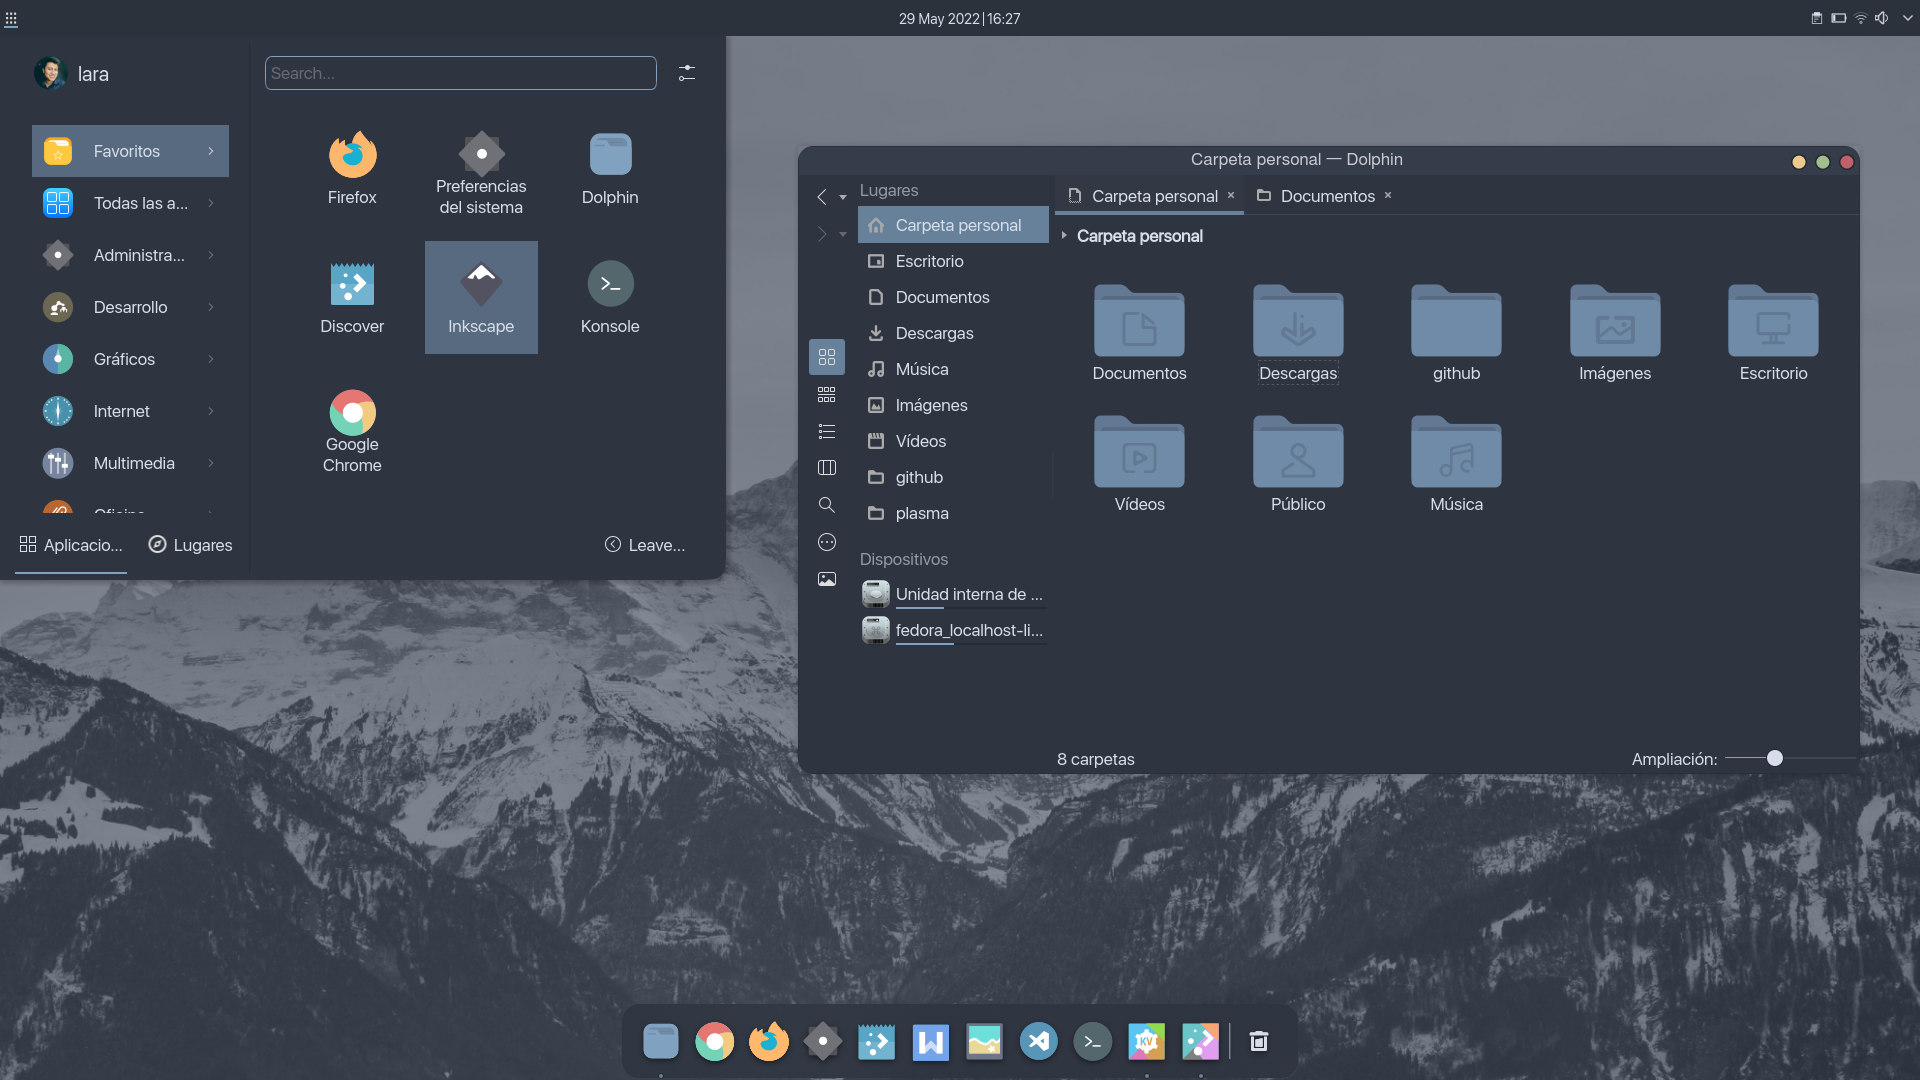Screen dimensions: 1920x1080
Task: Open the github folder in file view
Action: coord(1456,333)
